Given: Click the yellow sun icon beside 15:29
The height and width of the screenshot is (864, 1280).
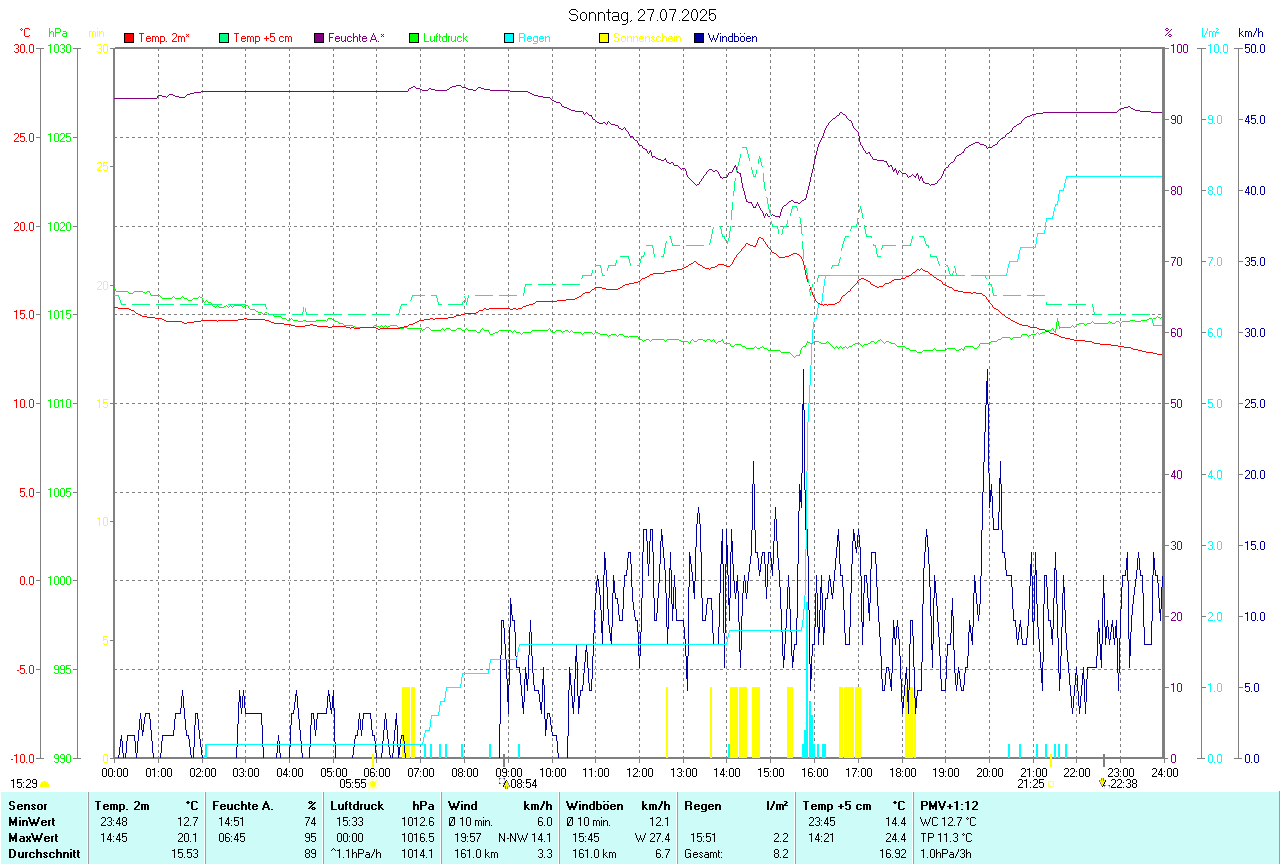Looking at the screenshot, I should pos(45,784).
